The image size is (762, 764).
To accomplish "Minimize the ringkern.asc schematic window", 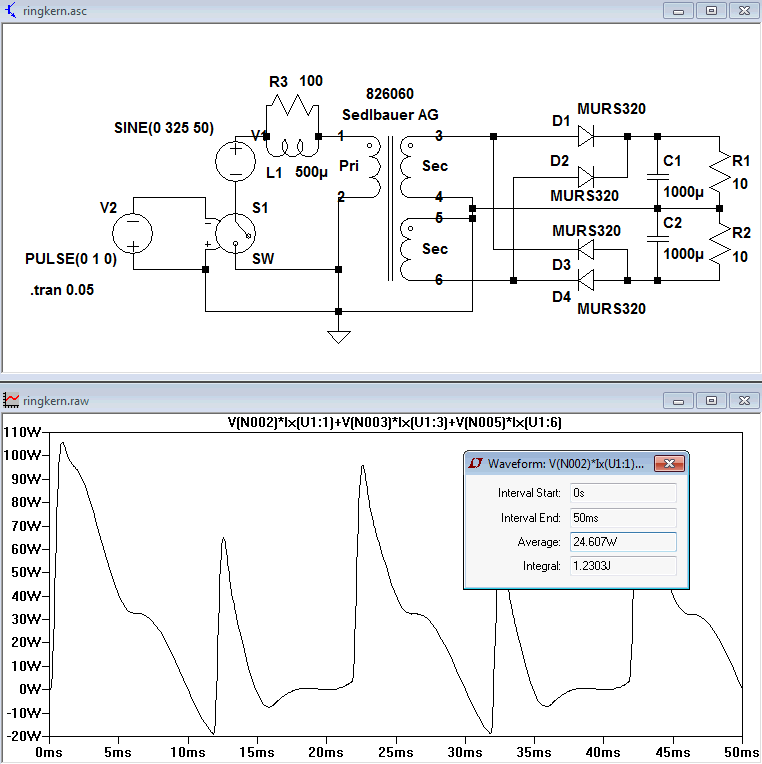I will click(678, 11).
